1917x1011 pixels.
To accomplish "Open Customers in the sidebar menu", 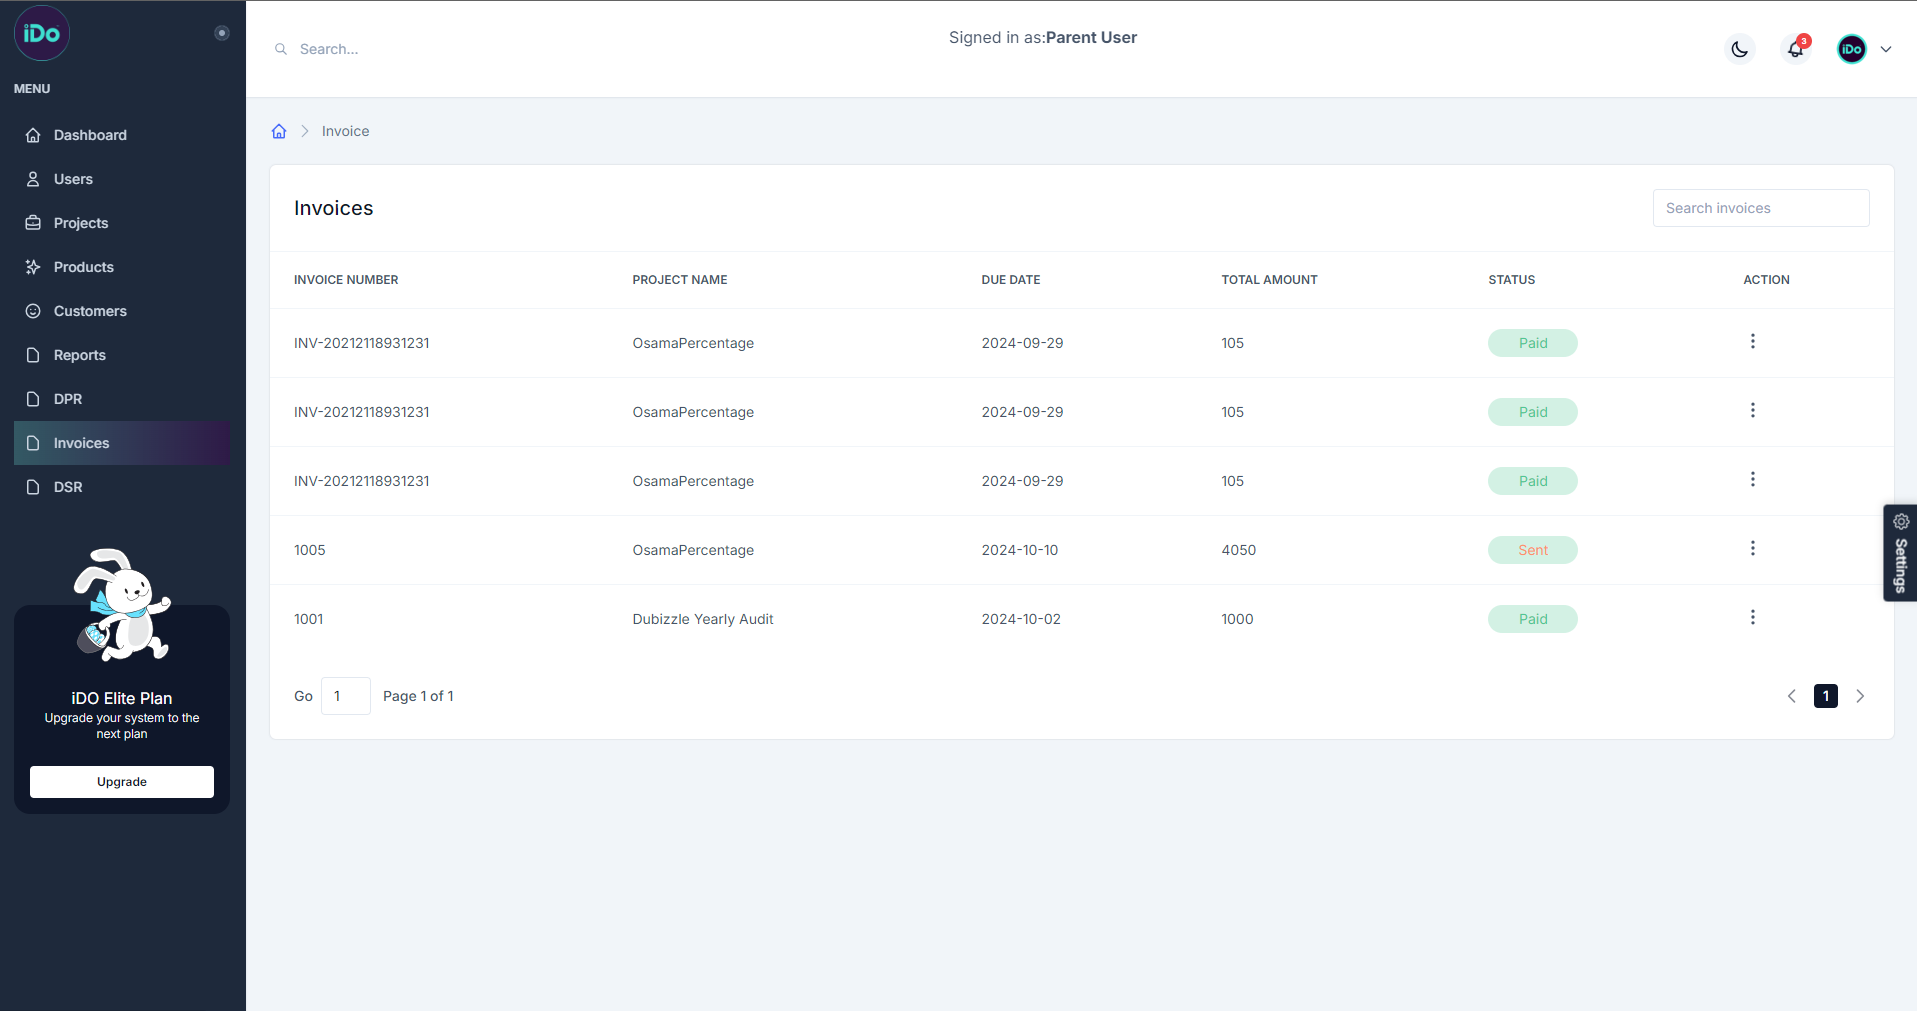I will coord(90,311).
